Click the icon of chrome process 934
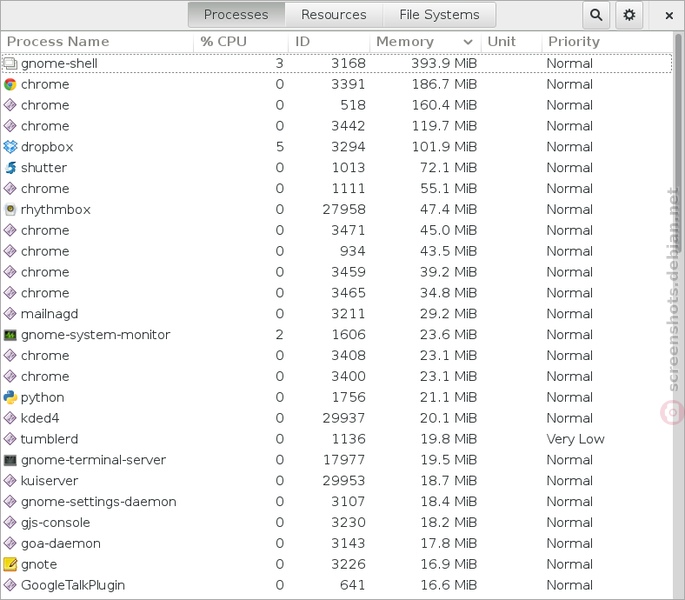This screenshot has height=600, width=685. tap(10, 251)
